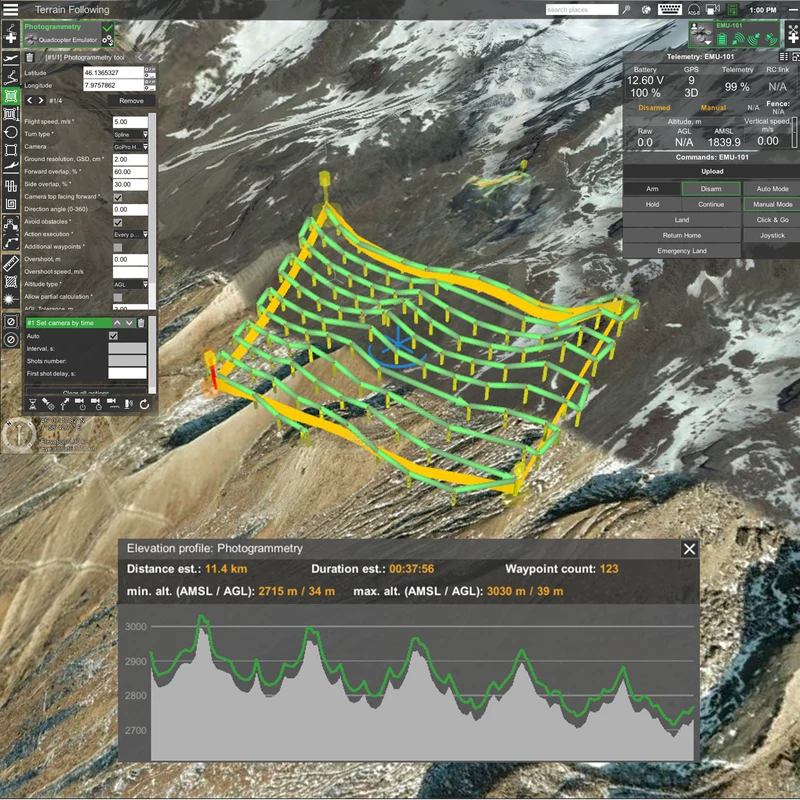Click the Upload command bar
The width and height of the screenshot is (800, 800).
coord(711,171)
